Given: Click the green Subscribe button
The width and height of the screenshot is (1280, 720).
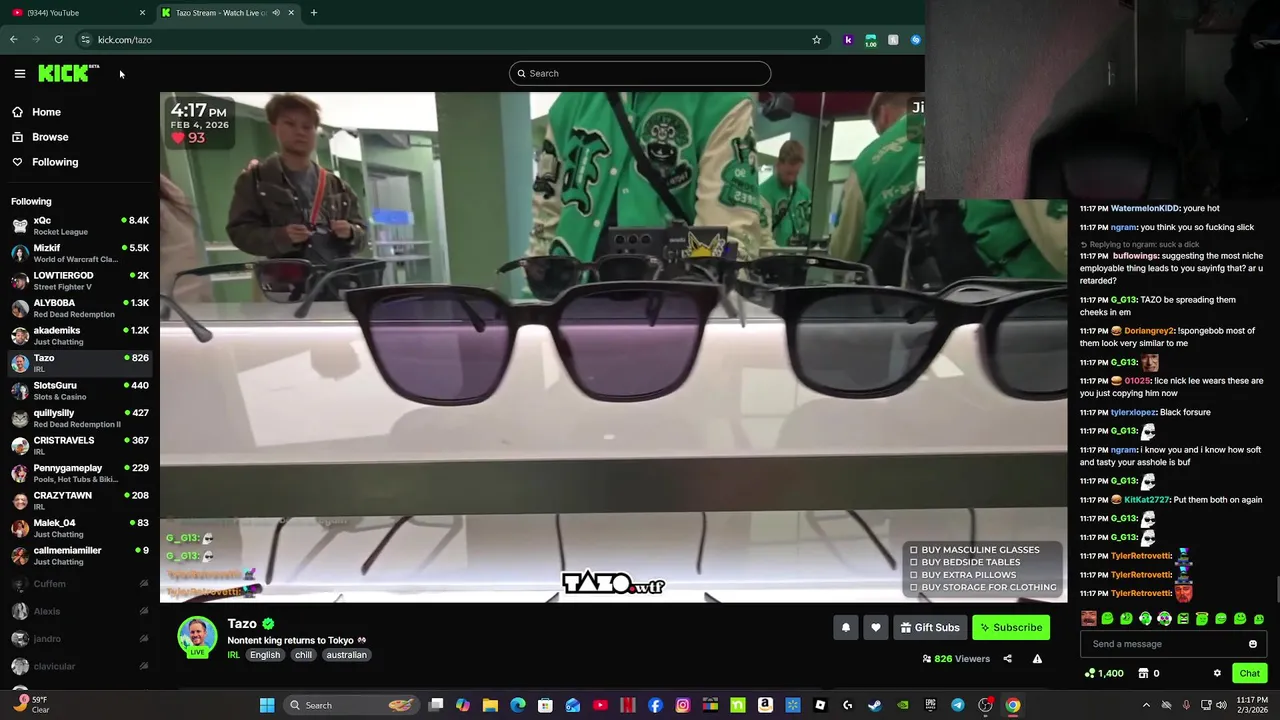Looking at the screenshot, I should 1011,627.
